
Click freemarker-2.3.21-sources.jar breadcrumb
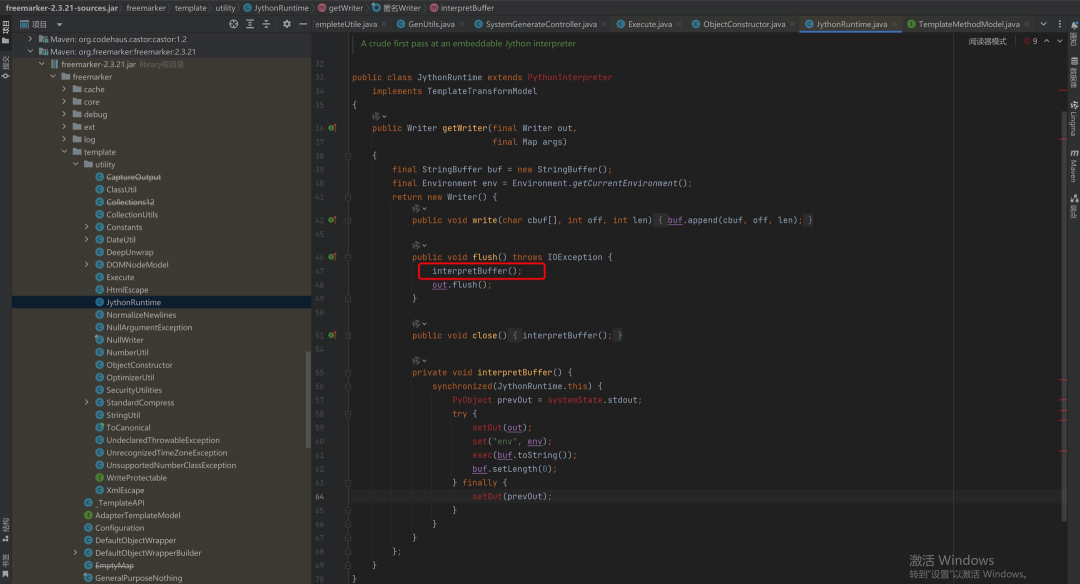(62, 8)
